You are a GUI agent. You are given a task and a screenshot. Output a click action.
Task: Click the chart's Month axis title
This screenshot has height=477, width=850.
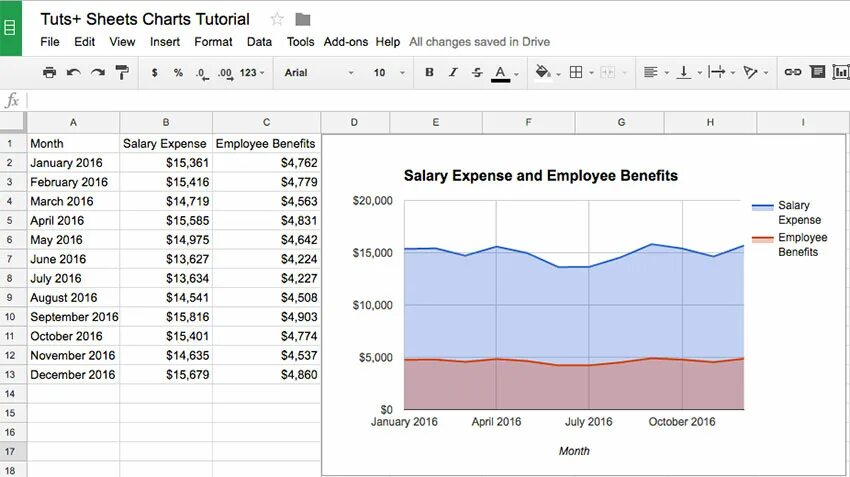tap(574, 451)
